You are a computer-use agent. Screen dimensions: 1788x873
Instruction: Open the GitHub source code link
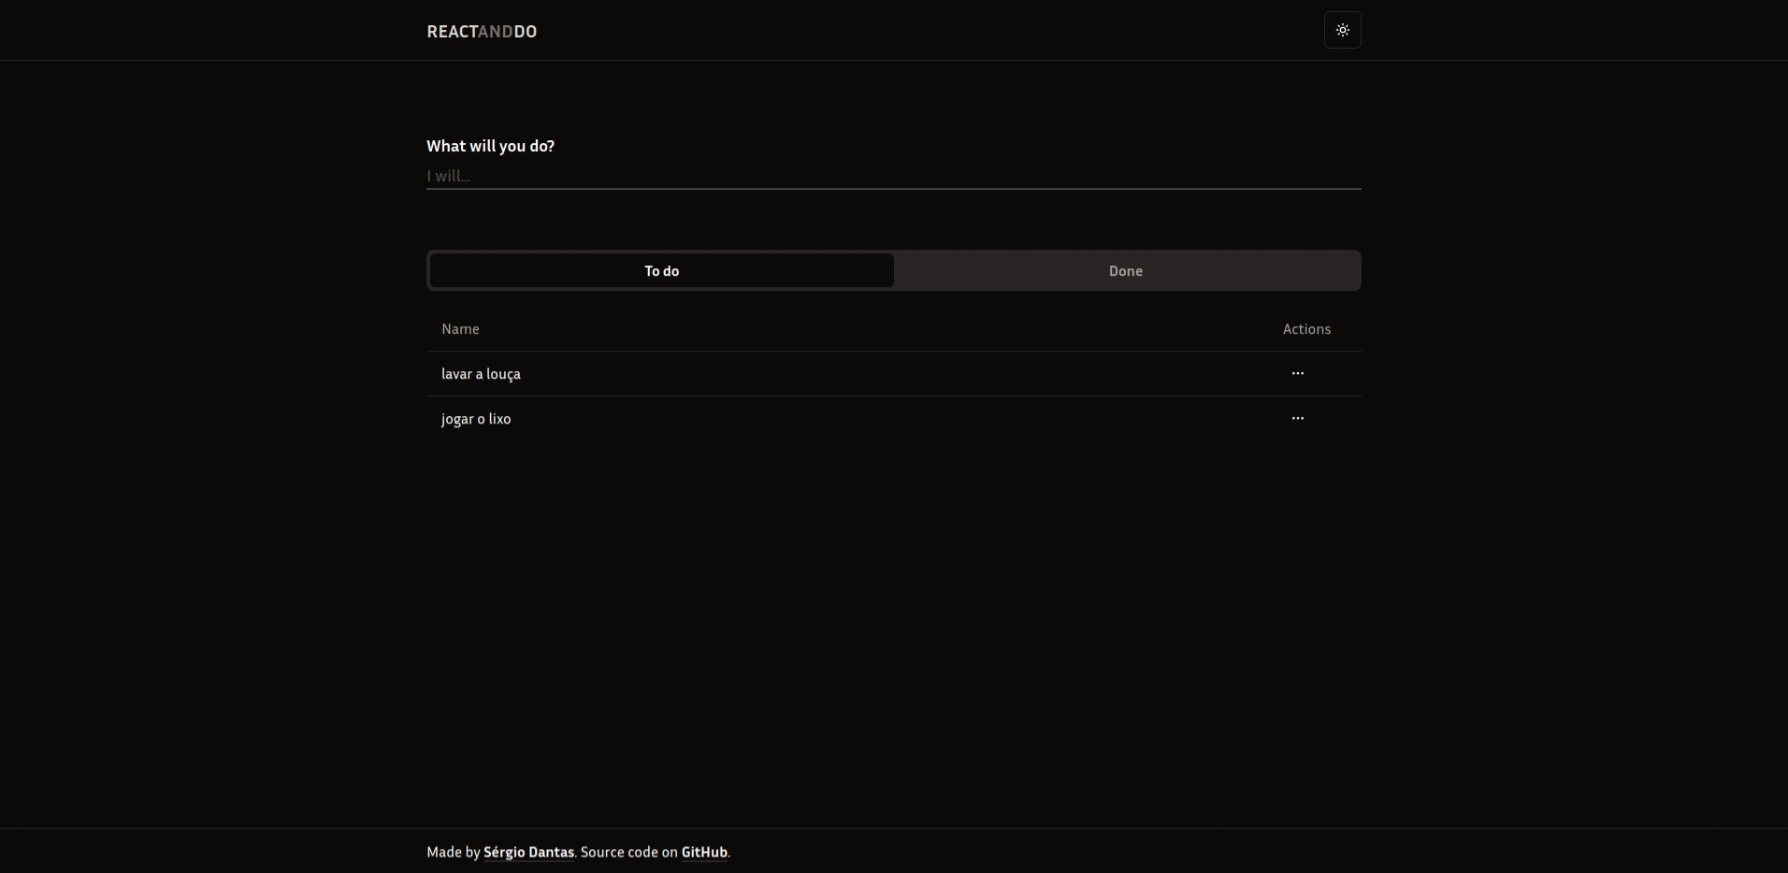click(x=704, y=852)
